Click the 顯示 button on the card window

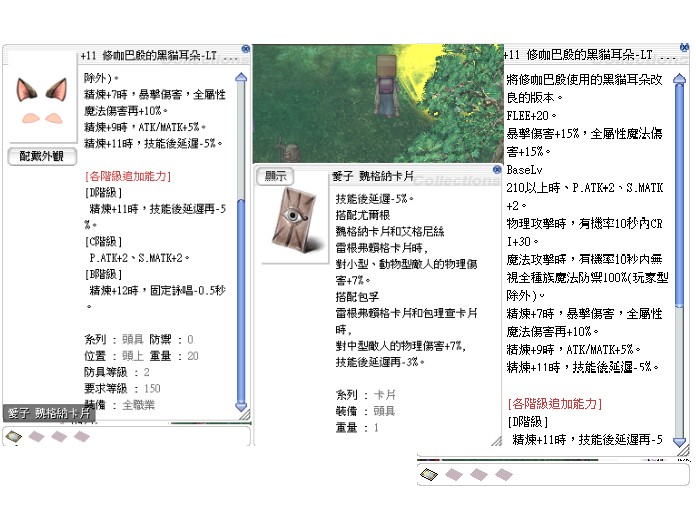click(275, 176)
